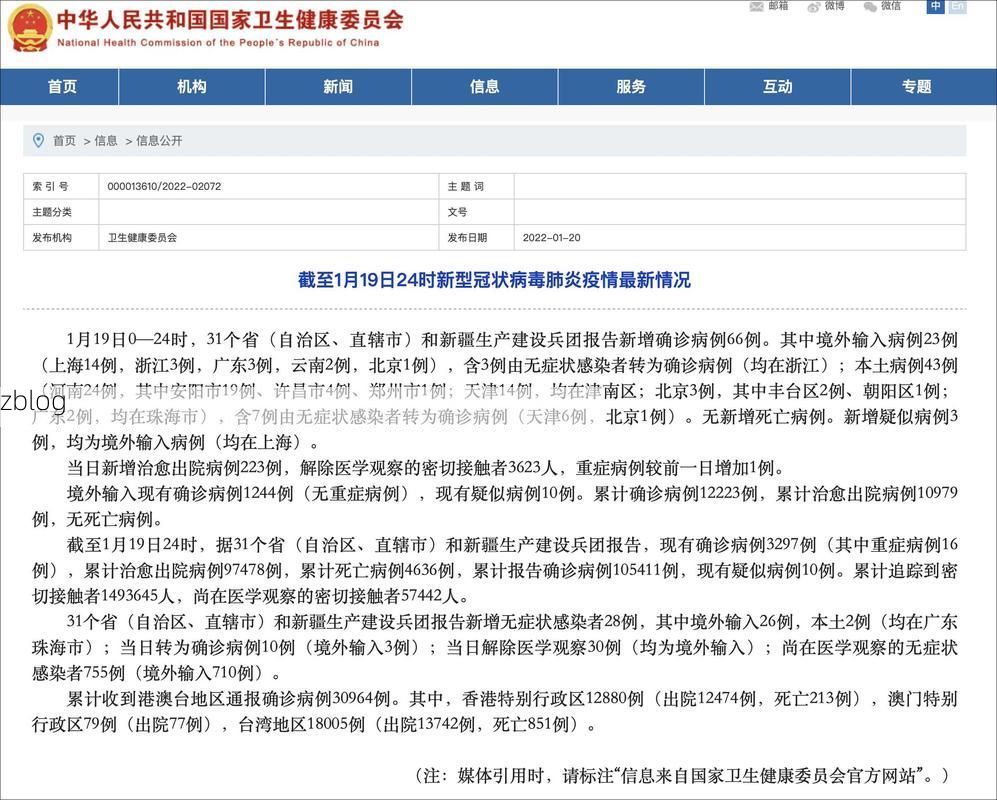This screenshot has height=800, width=997.
Task: Open the 服务 navigation menu
Action: click(630, 87)
